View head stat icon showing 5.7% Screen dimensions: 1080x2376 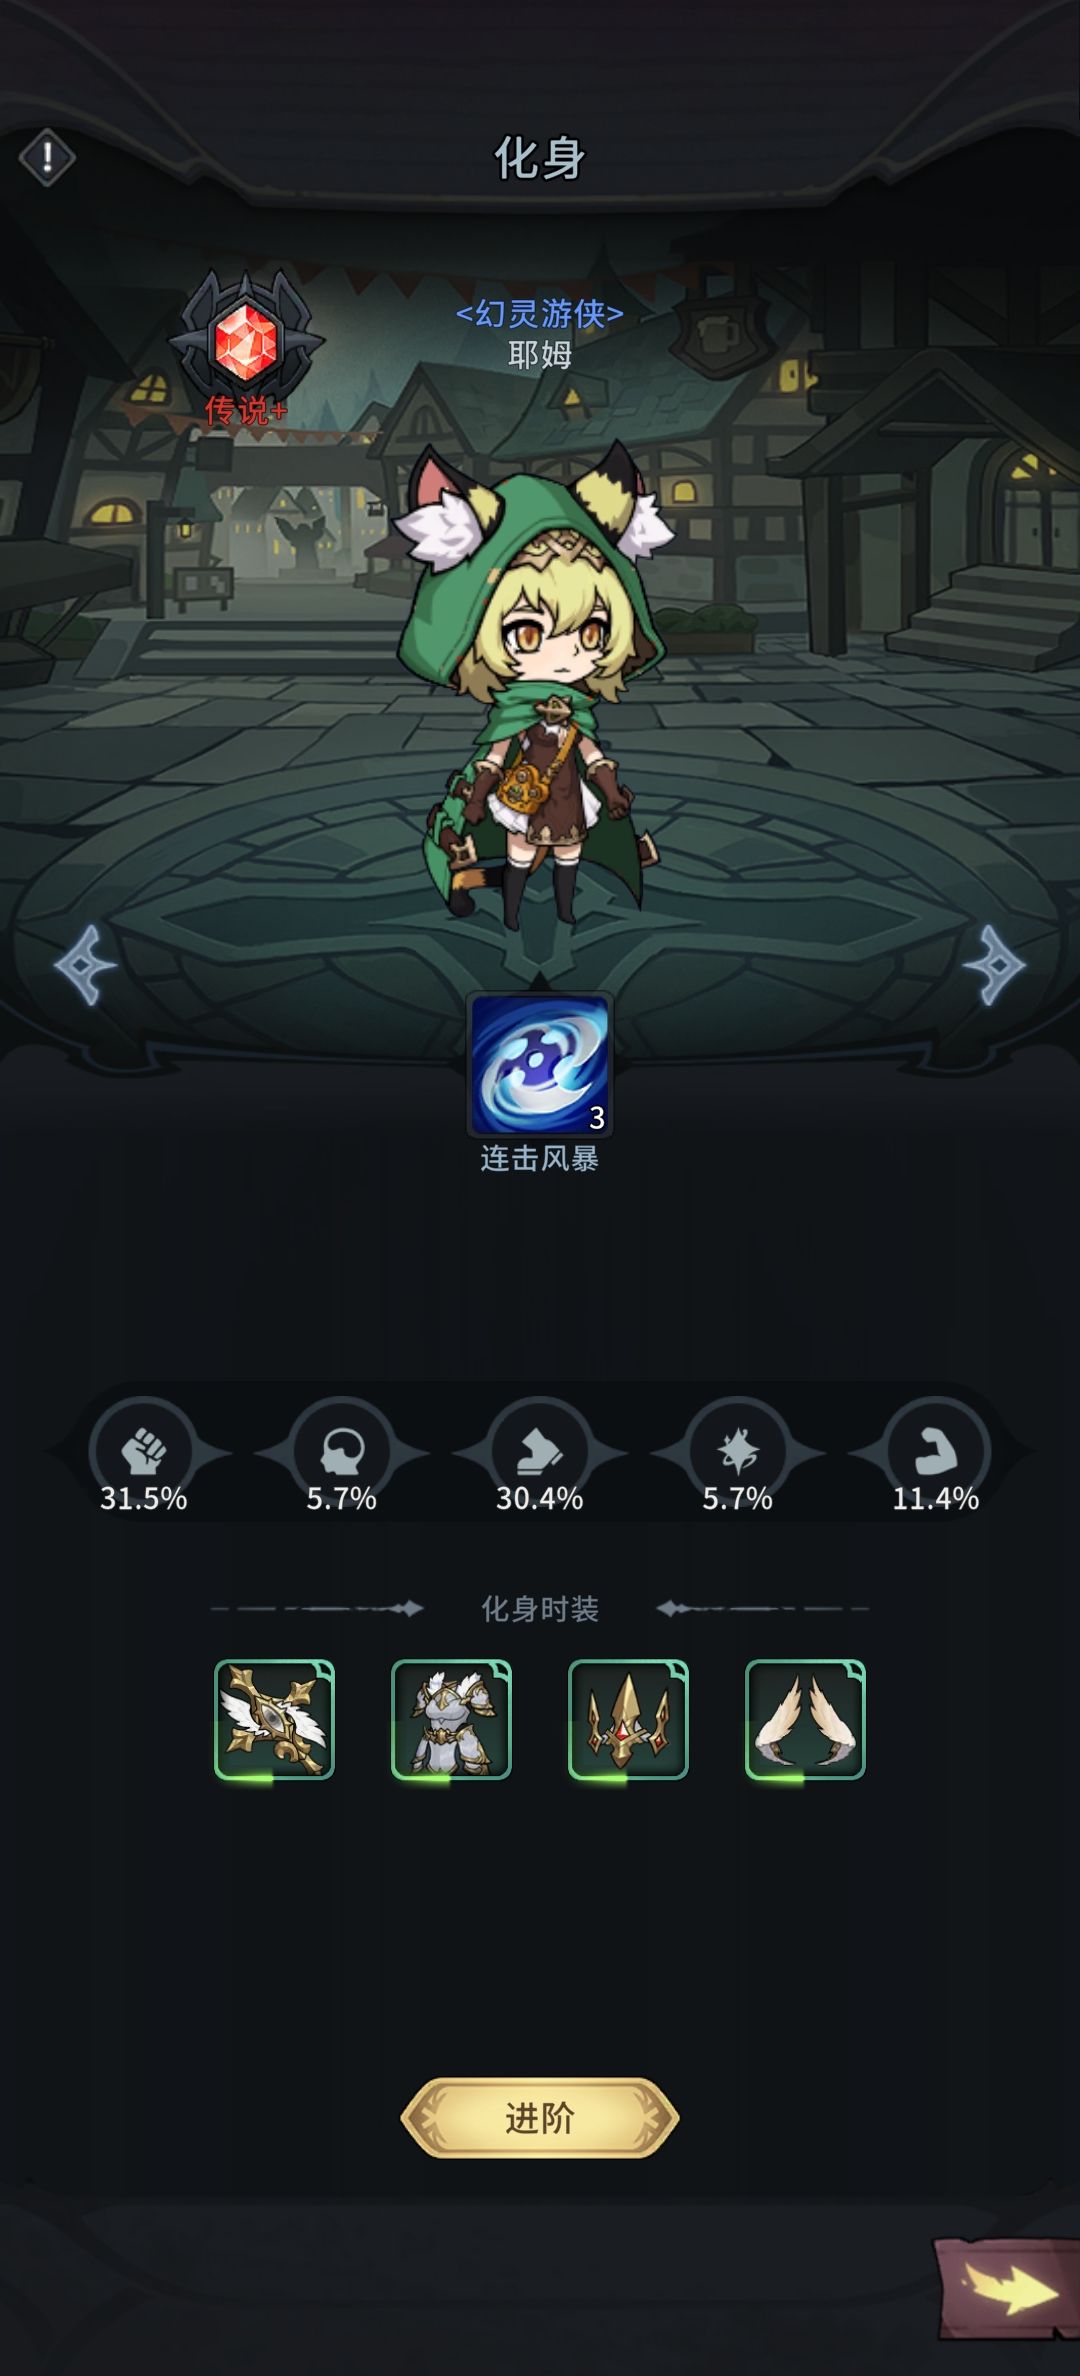point(341,1455)
